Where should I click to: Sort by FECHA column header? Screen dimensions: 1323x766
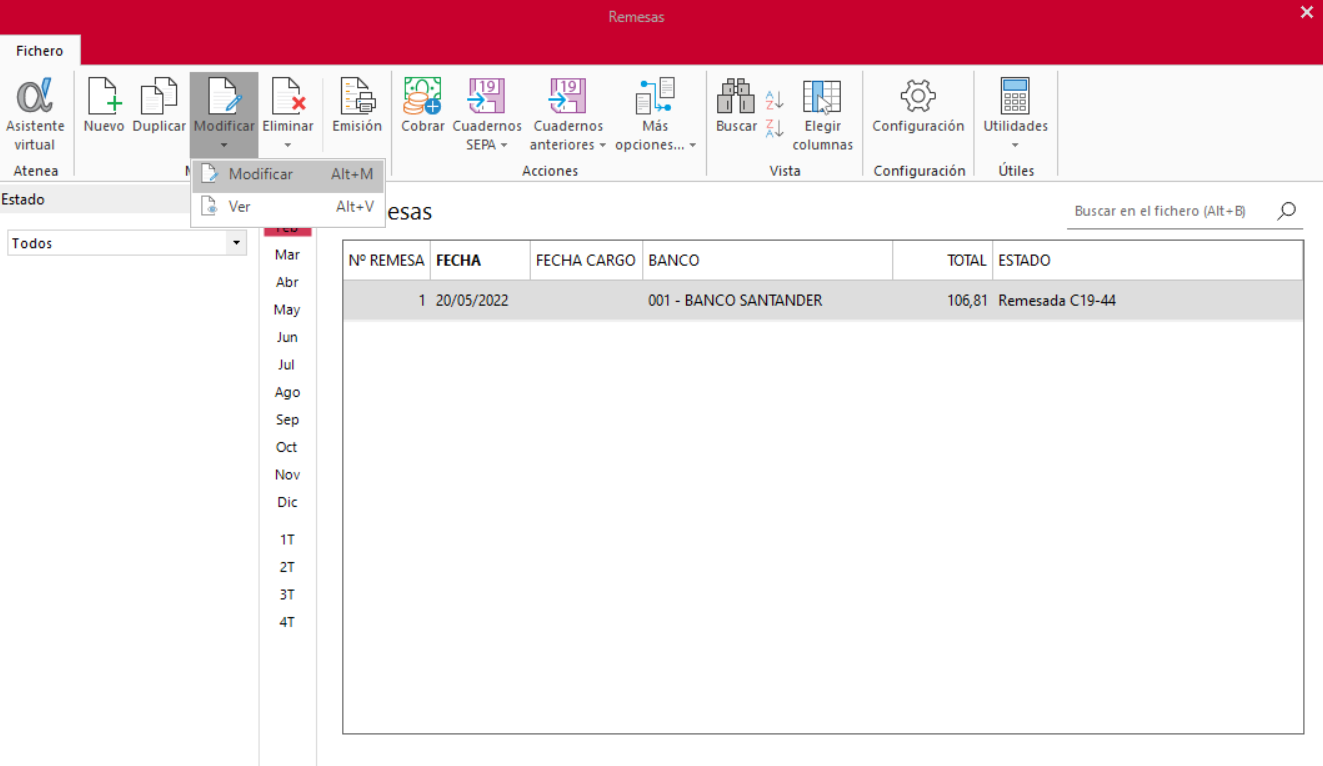pyautogui.click(x=480, y=260)
